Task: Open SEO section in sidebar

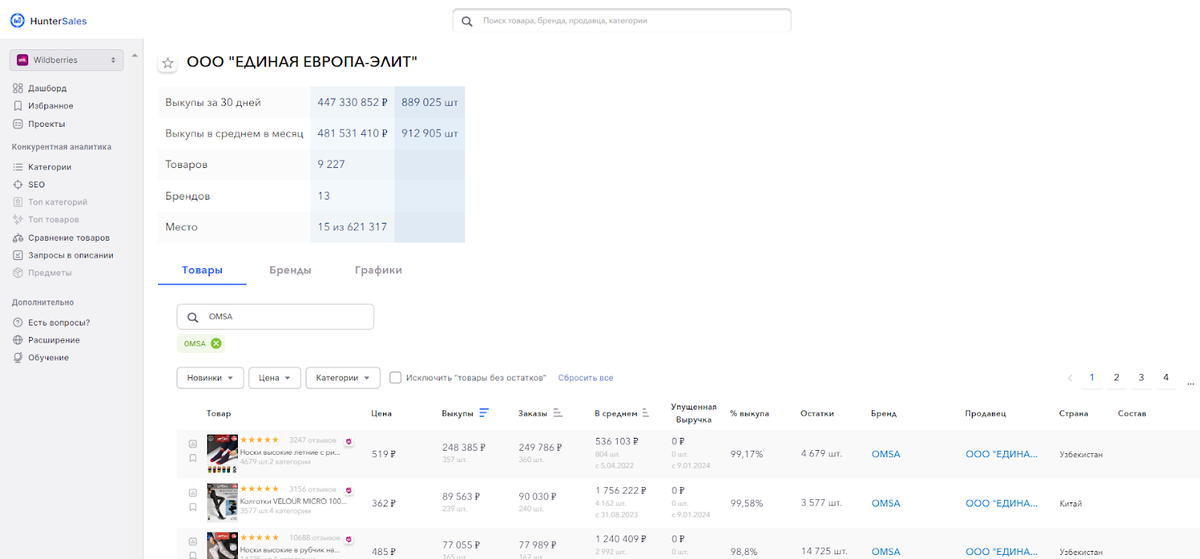Action: point(36,185)
